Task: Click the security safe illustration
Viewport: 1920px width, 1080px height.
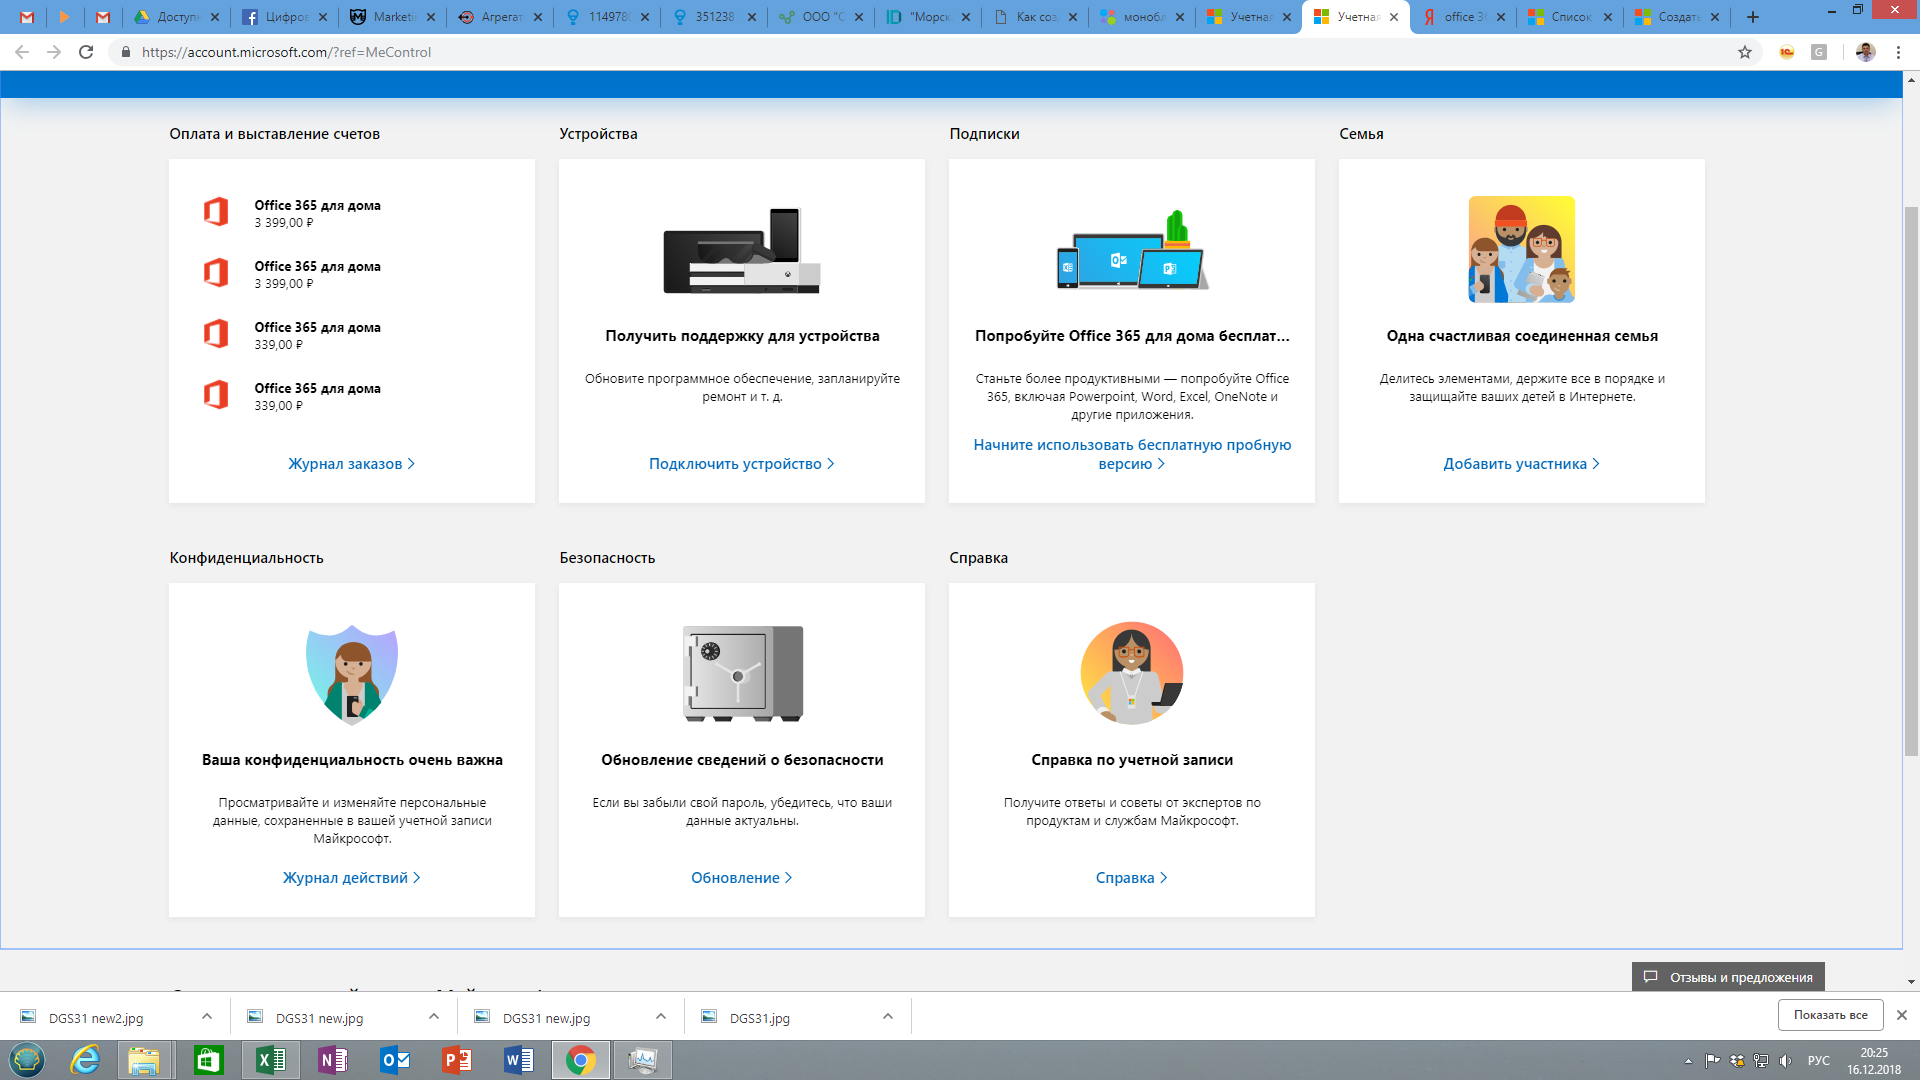Action: pos(742,674)
